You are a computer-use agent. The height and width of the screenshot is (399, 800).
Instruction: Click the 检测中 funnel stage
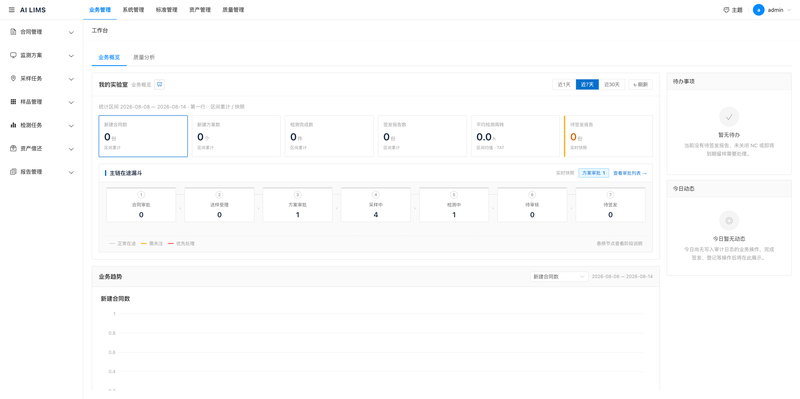coord(454,205)
